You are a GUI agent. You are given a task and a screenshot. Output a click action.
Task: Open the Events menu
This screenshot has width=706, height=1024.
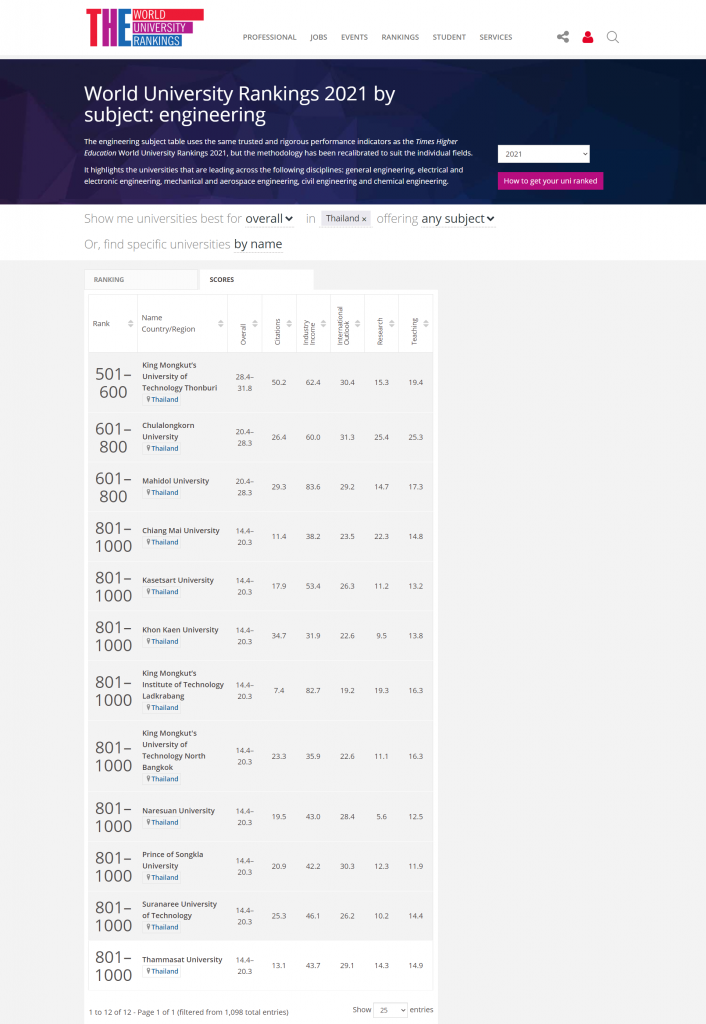[x=354, y=37]
